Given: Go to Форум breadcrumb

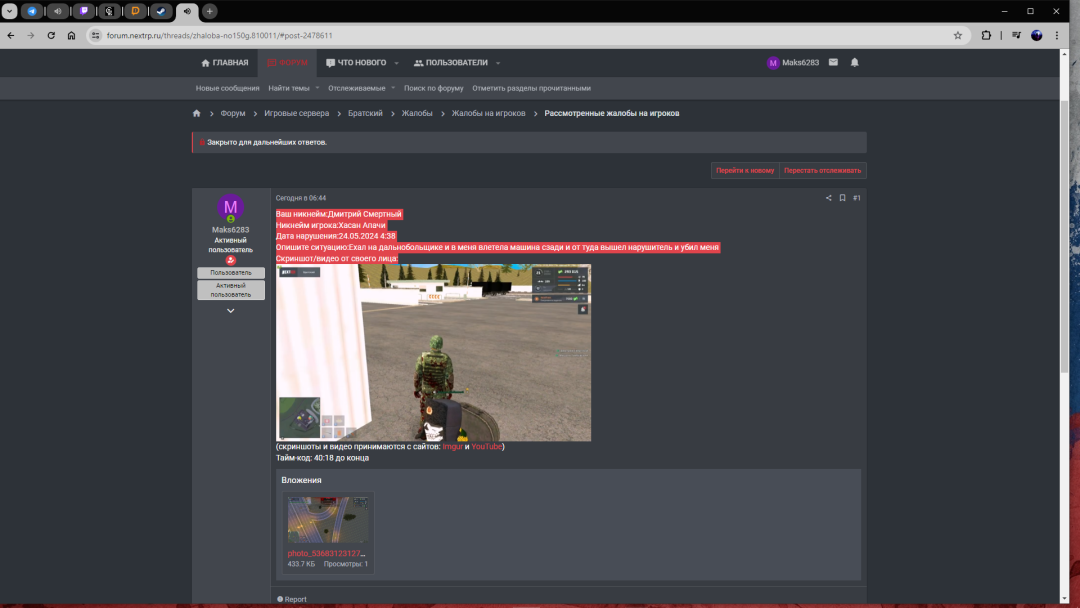Looking at the screenshot, I should (233, 114).
